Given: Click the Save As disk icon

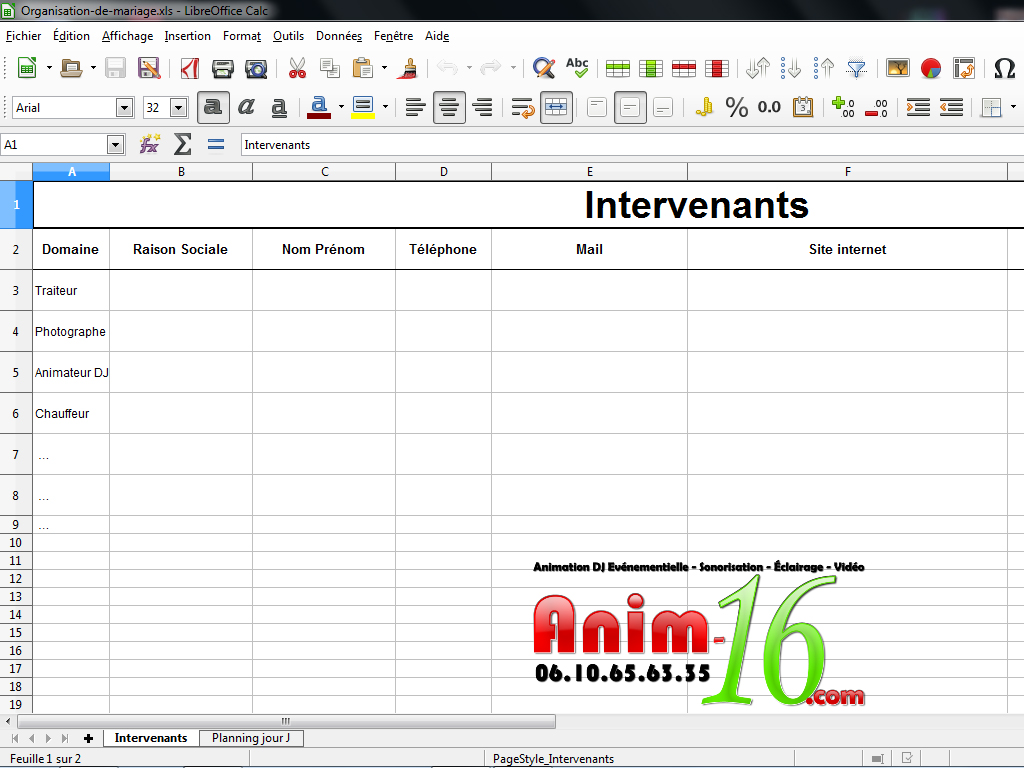Looking at the screenshot, I should coord(149,68).
